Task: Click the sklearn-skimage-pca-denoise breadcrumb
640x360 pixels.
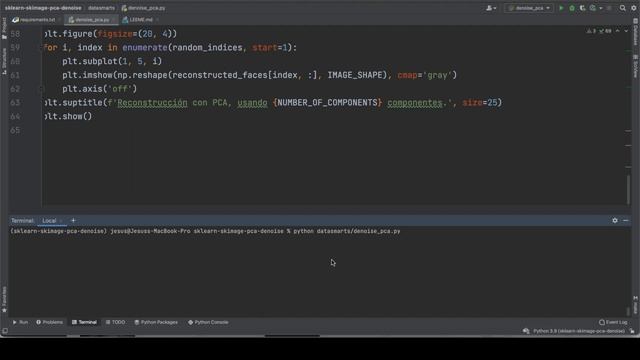Action: click(43, 8)
